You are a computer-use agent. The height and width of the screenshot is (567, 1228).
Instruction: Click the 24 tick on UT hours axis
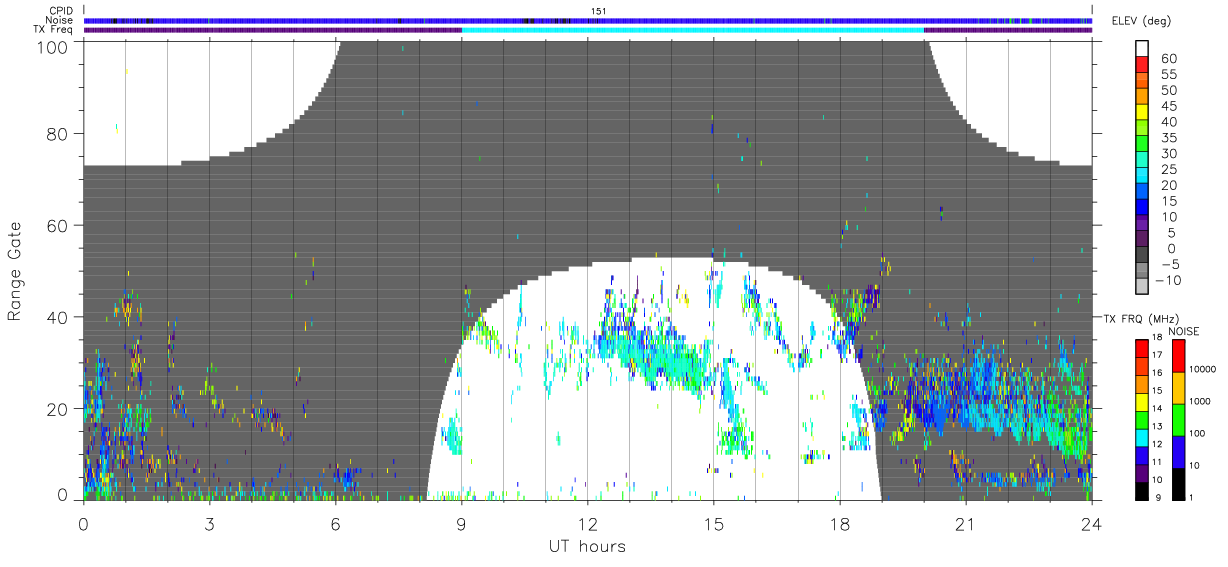coord(1091,523)
